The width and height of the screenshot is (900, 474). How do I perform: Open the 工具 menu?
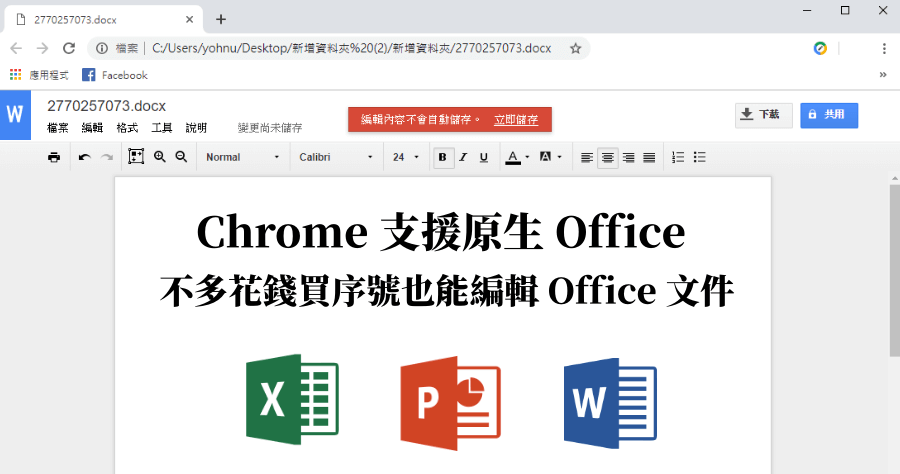coord(162,128)
